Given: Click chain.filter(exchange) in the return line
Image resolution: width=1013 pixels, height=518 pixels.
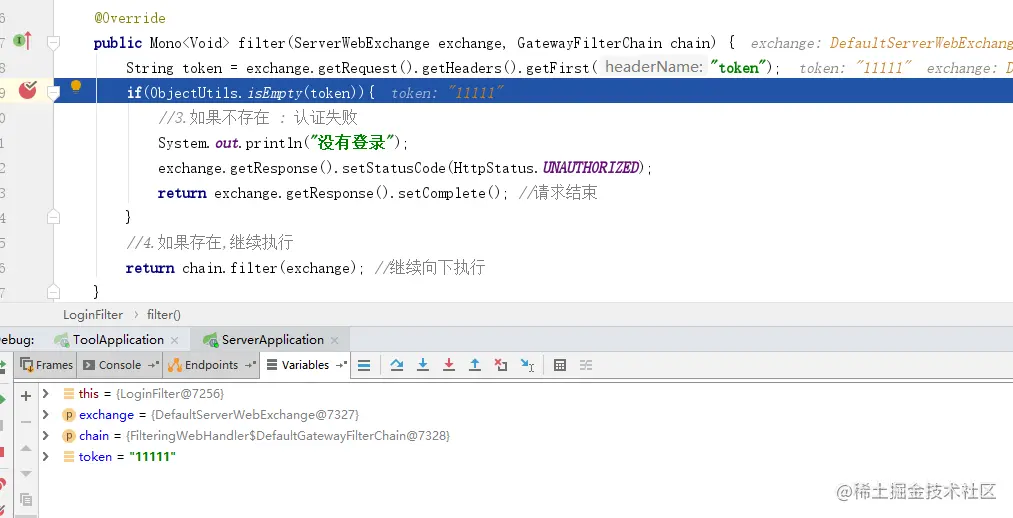Looking at the screenshot, I should tap(269, 268).
